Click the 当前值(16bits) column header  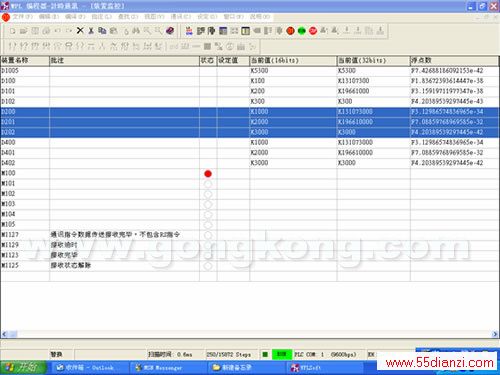point(293,60)
